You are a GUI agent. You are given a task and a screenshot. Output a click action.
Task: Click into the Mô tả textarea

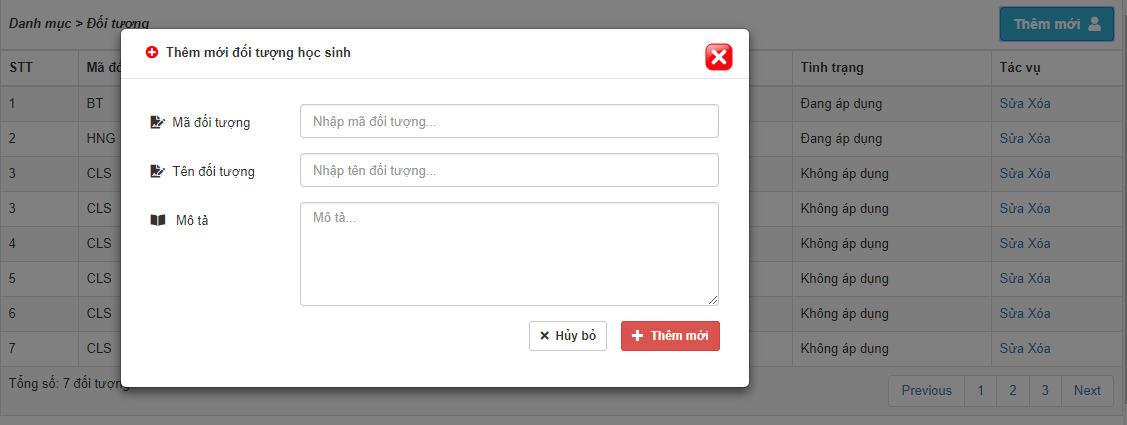tap(509, 253)
